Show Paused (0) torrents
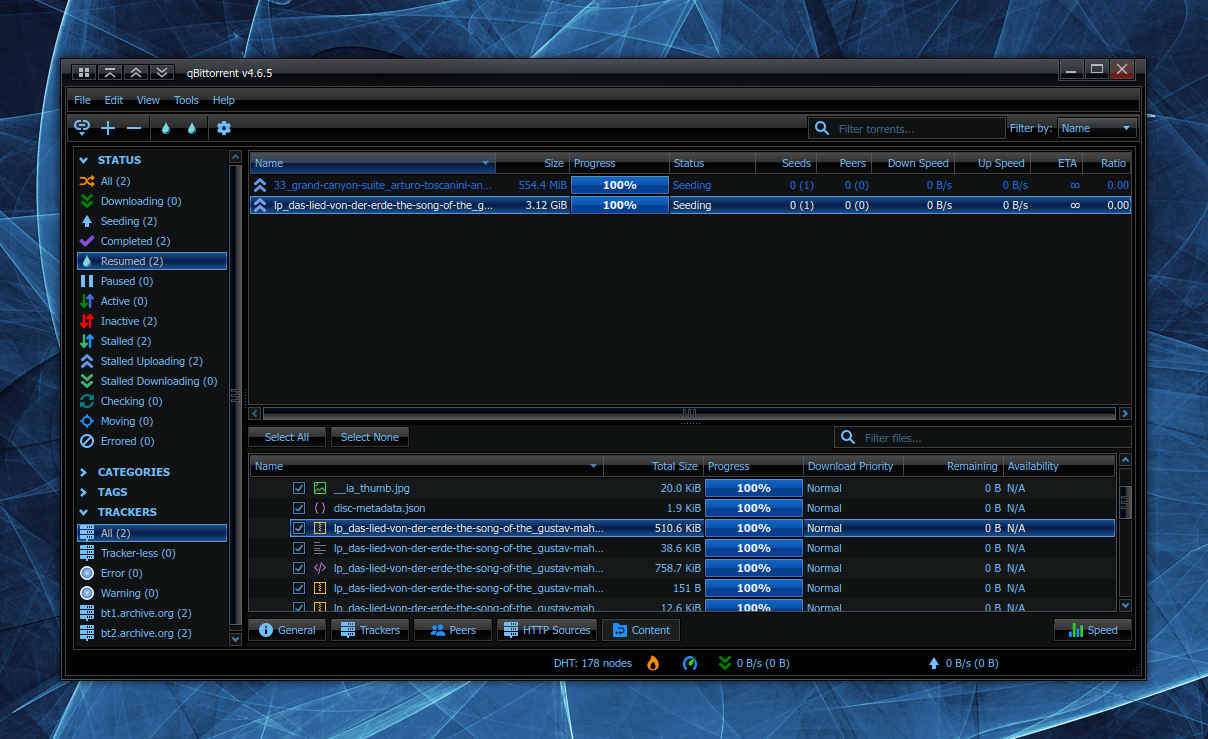 [x=152, y=281]
